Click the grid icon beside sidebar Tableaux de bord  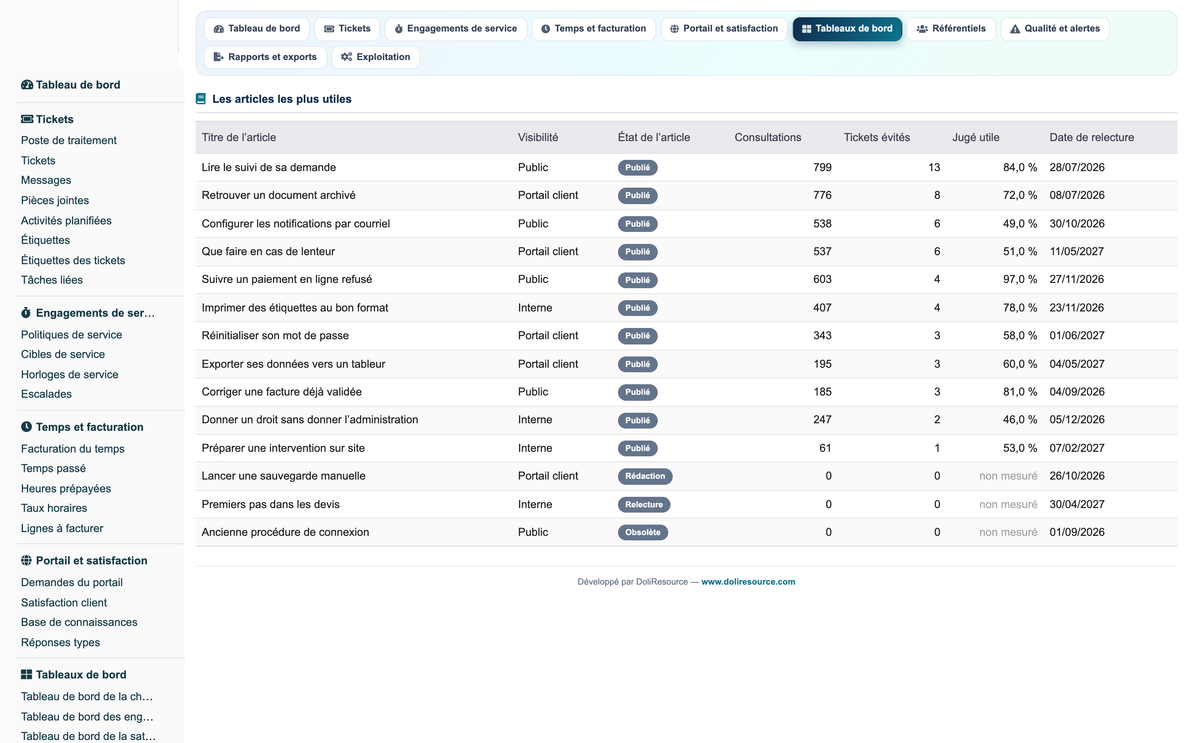pos(27,675)
